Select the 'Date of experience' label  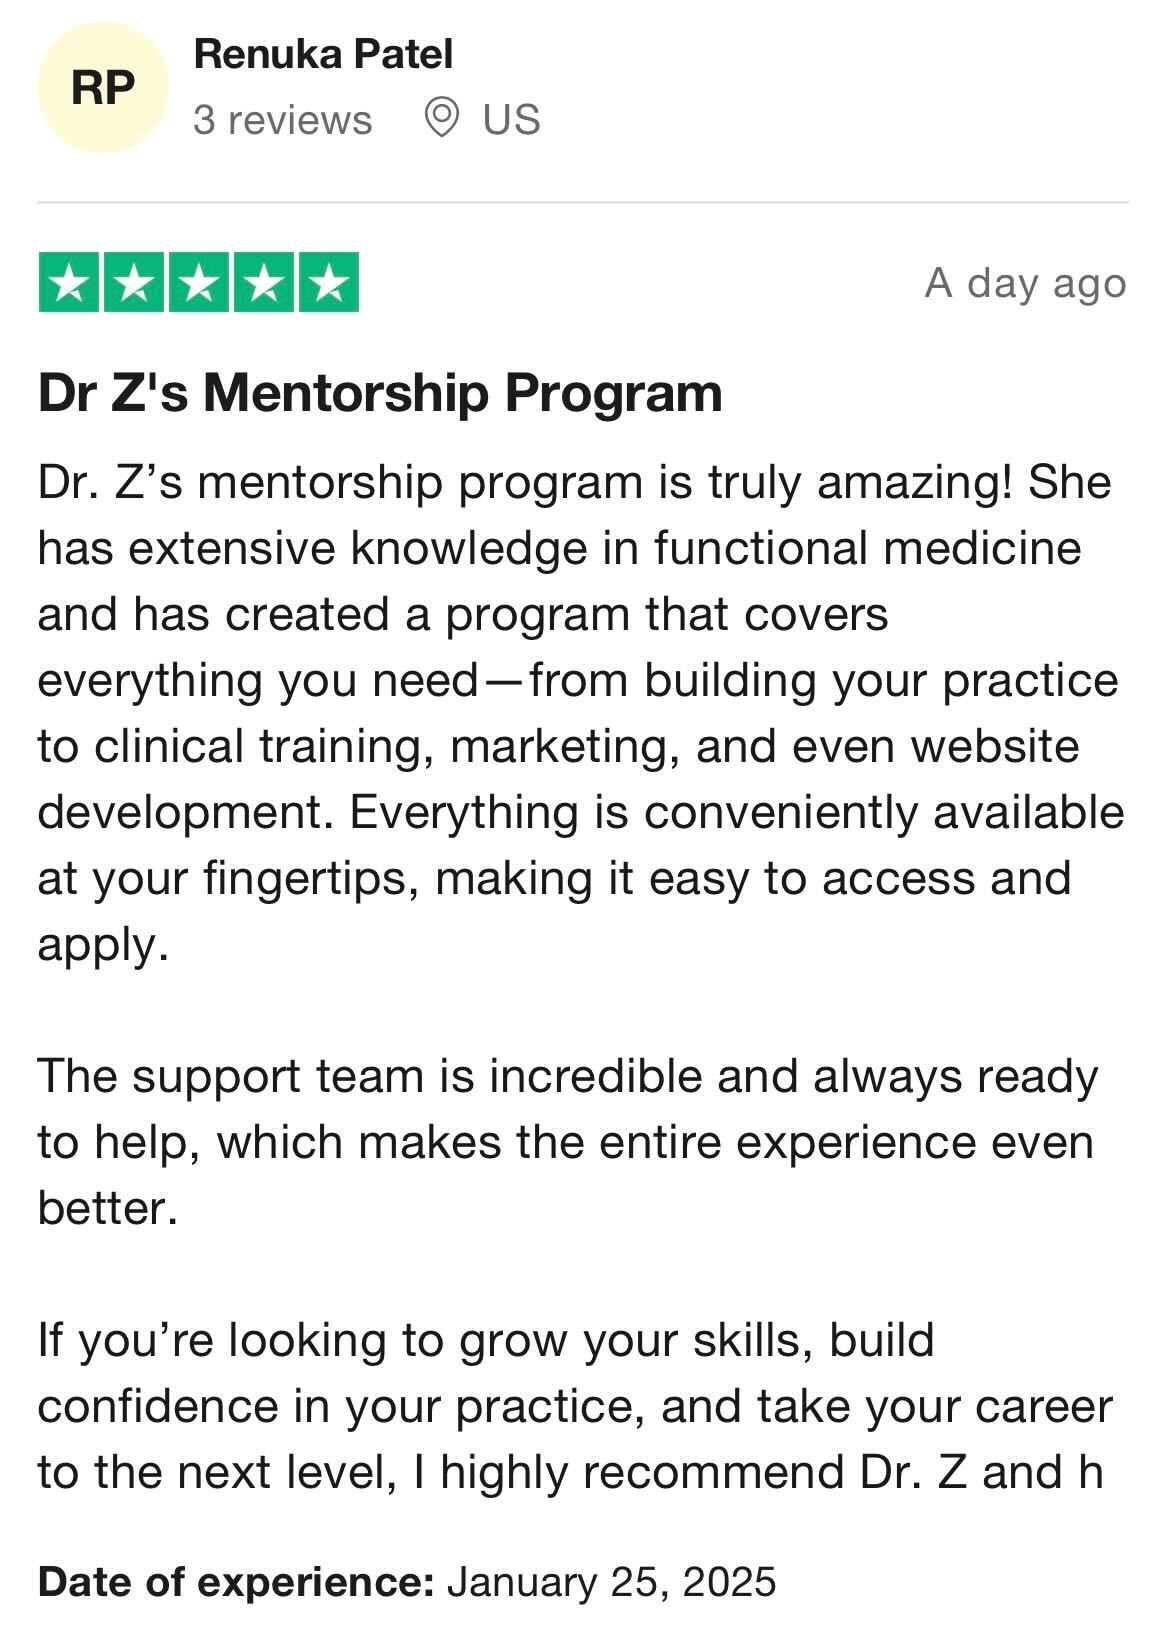coord(236,1582)
